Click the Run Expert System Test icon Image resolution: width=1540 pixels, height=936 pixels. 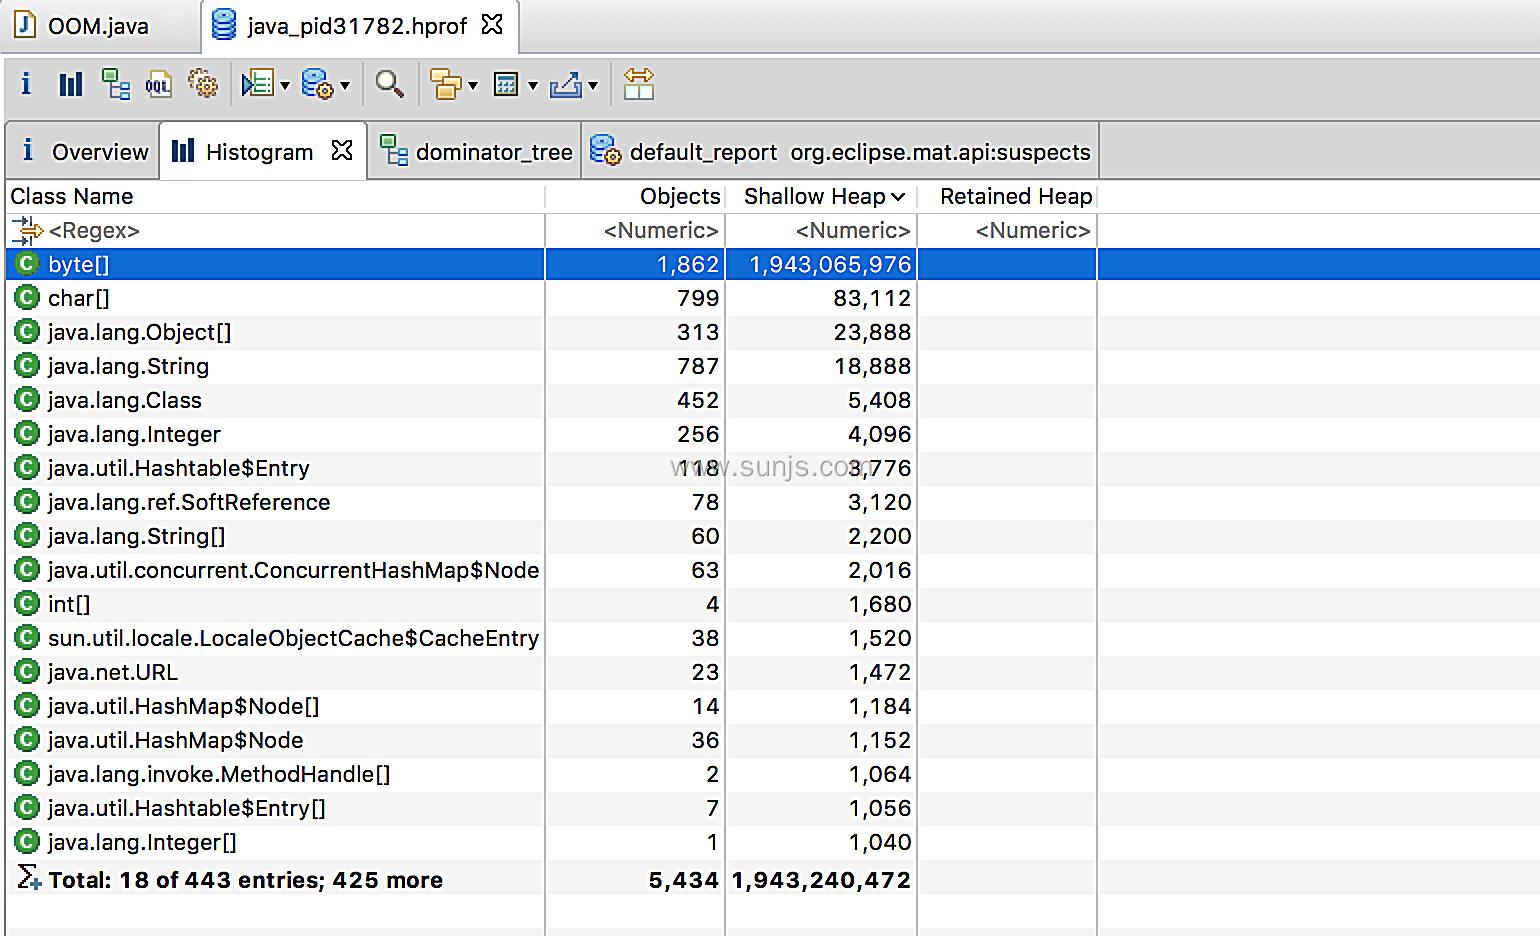coord(258,84)
